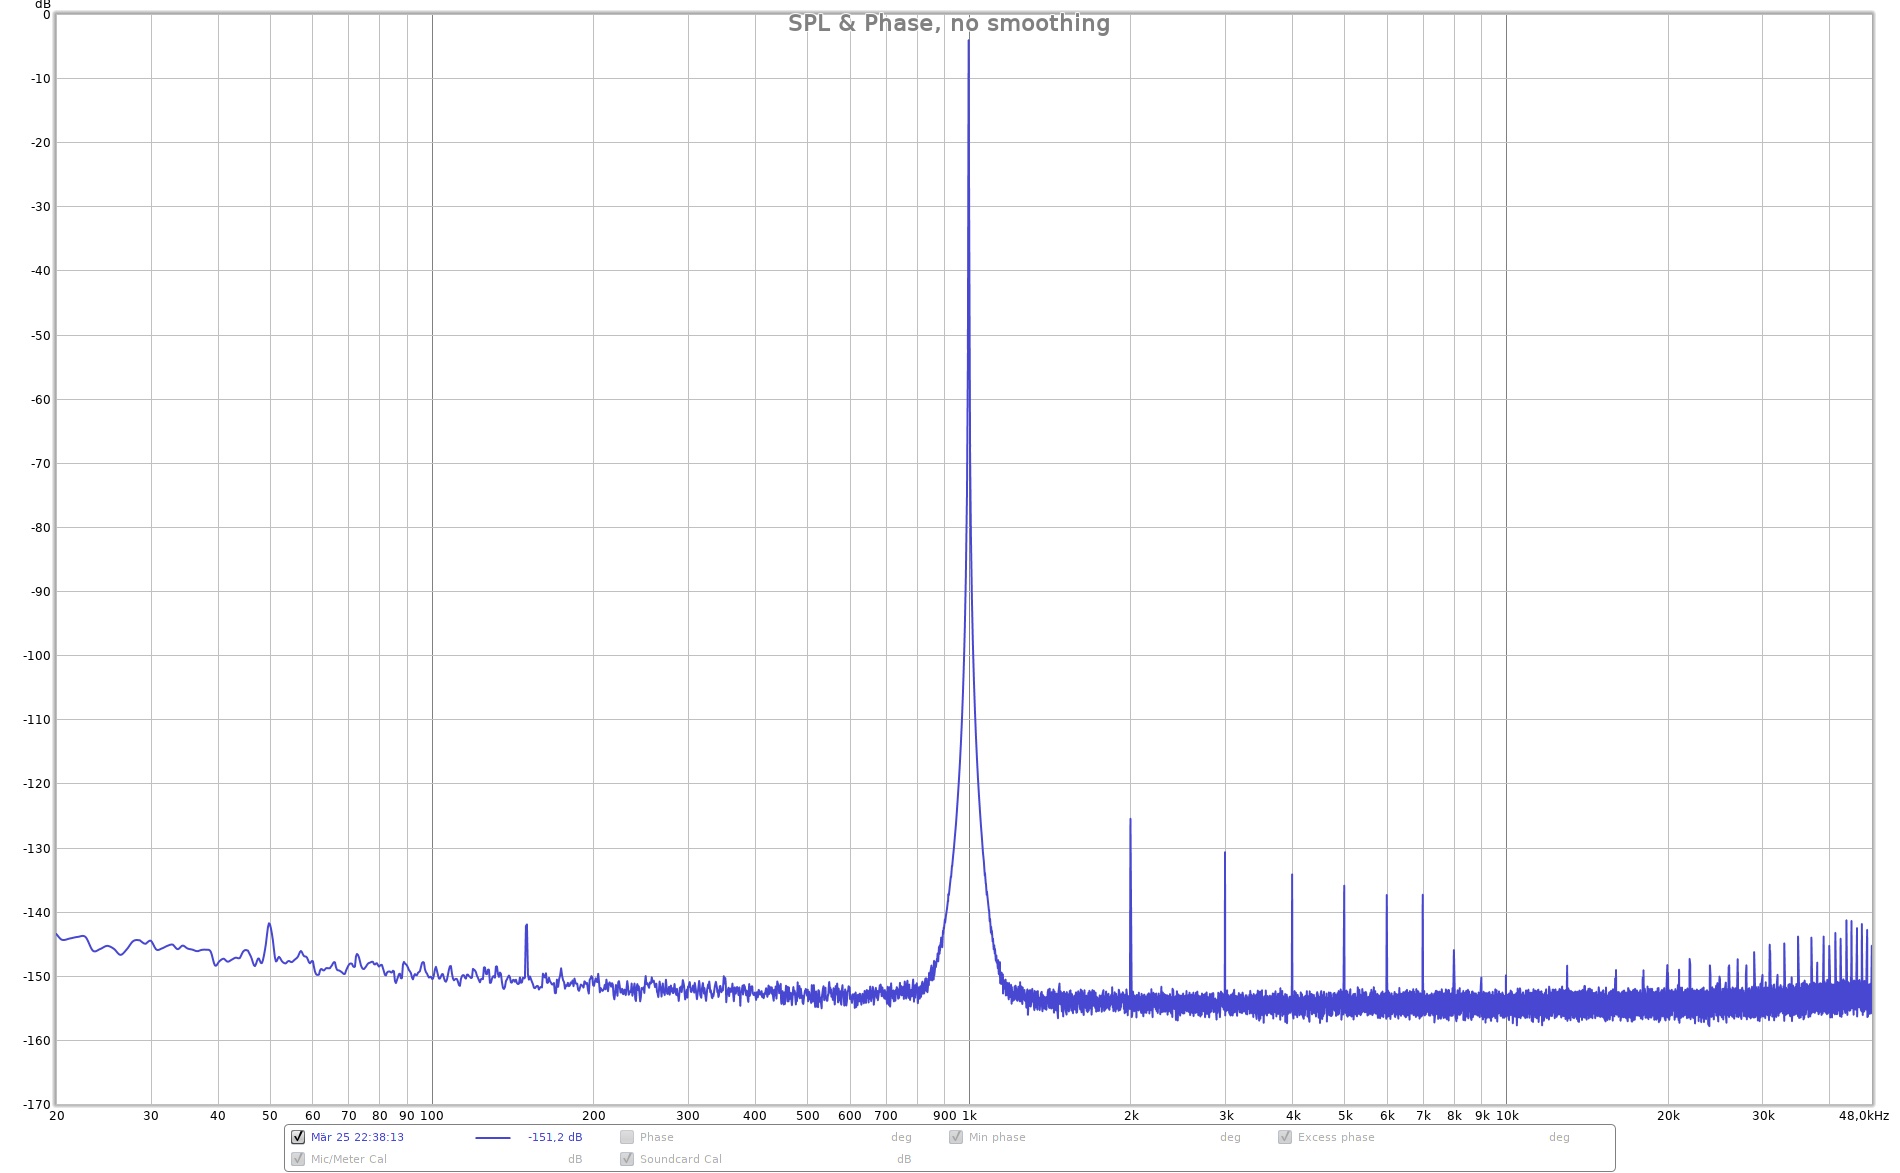Click the -170 dB axis label
This screenshot has width=1900, height=1173.
click(x=36, y=1104)
